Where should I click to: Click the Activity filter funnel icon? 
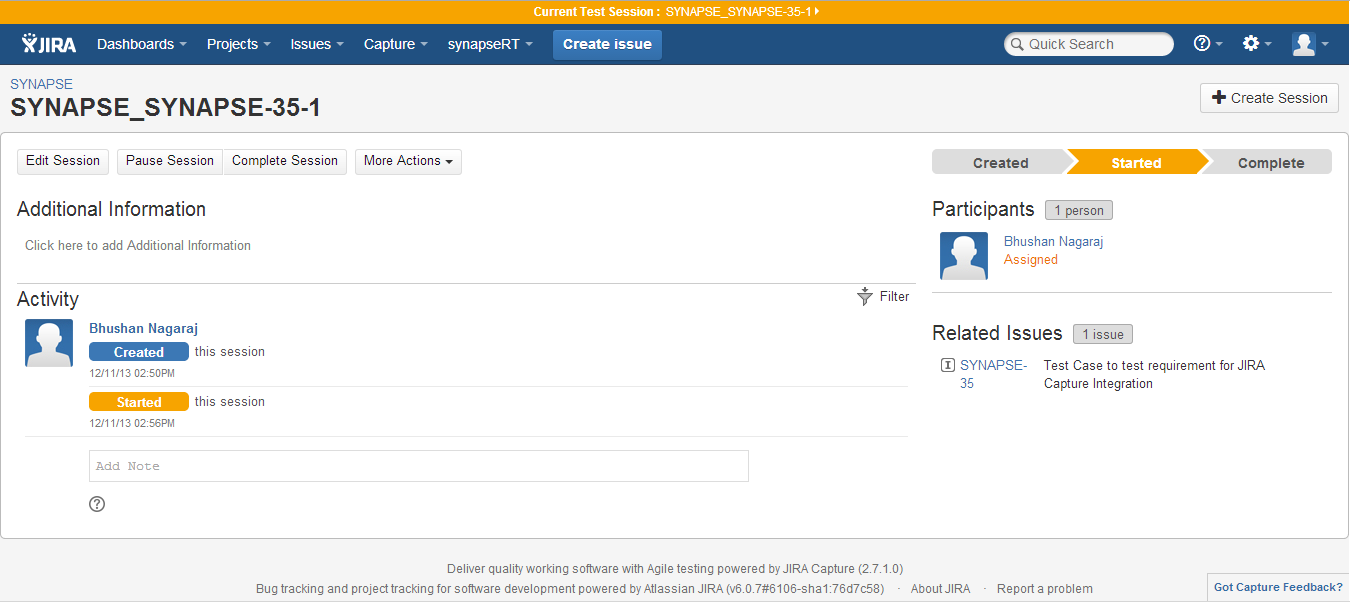865,296
